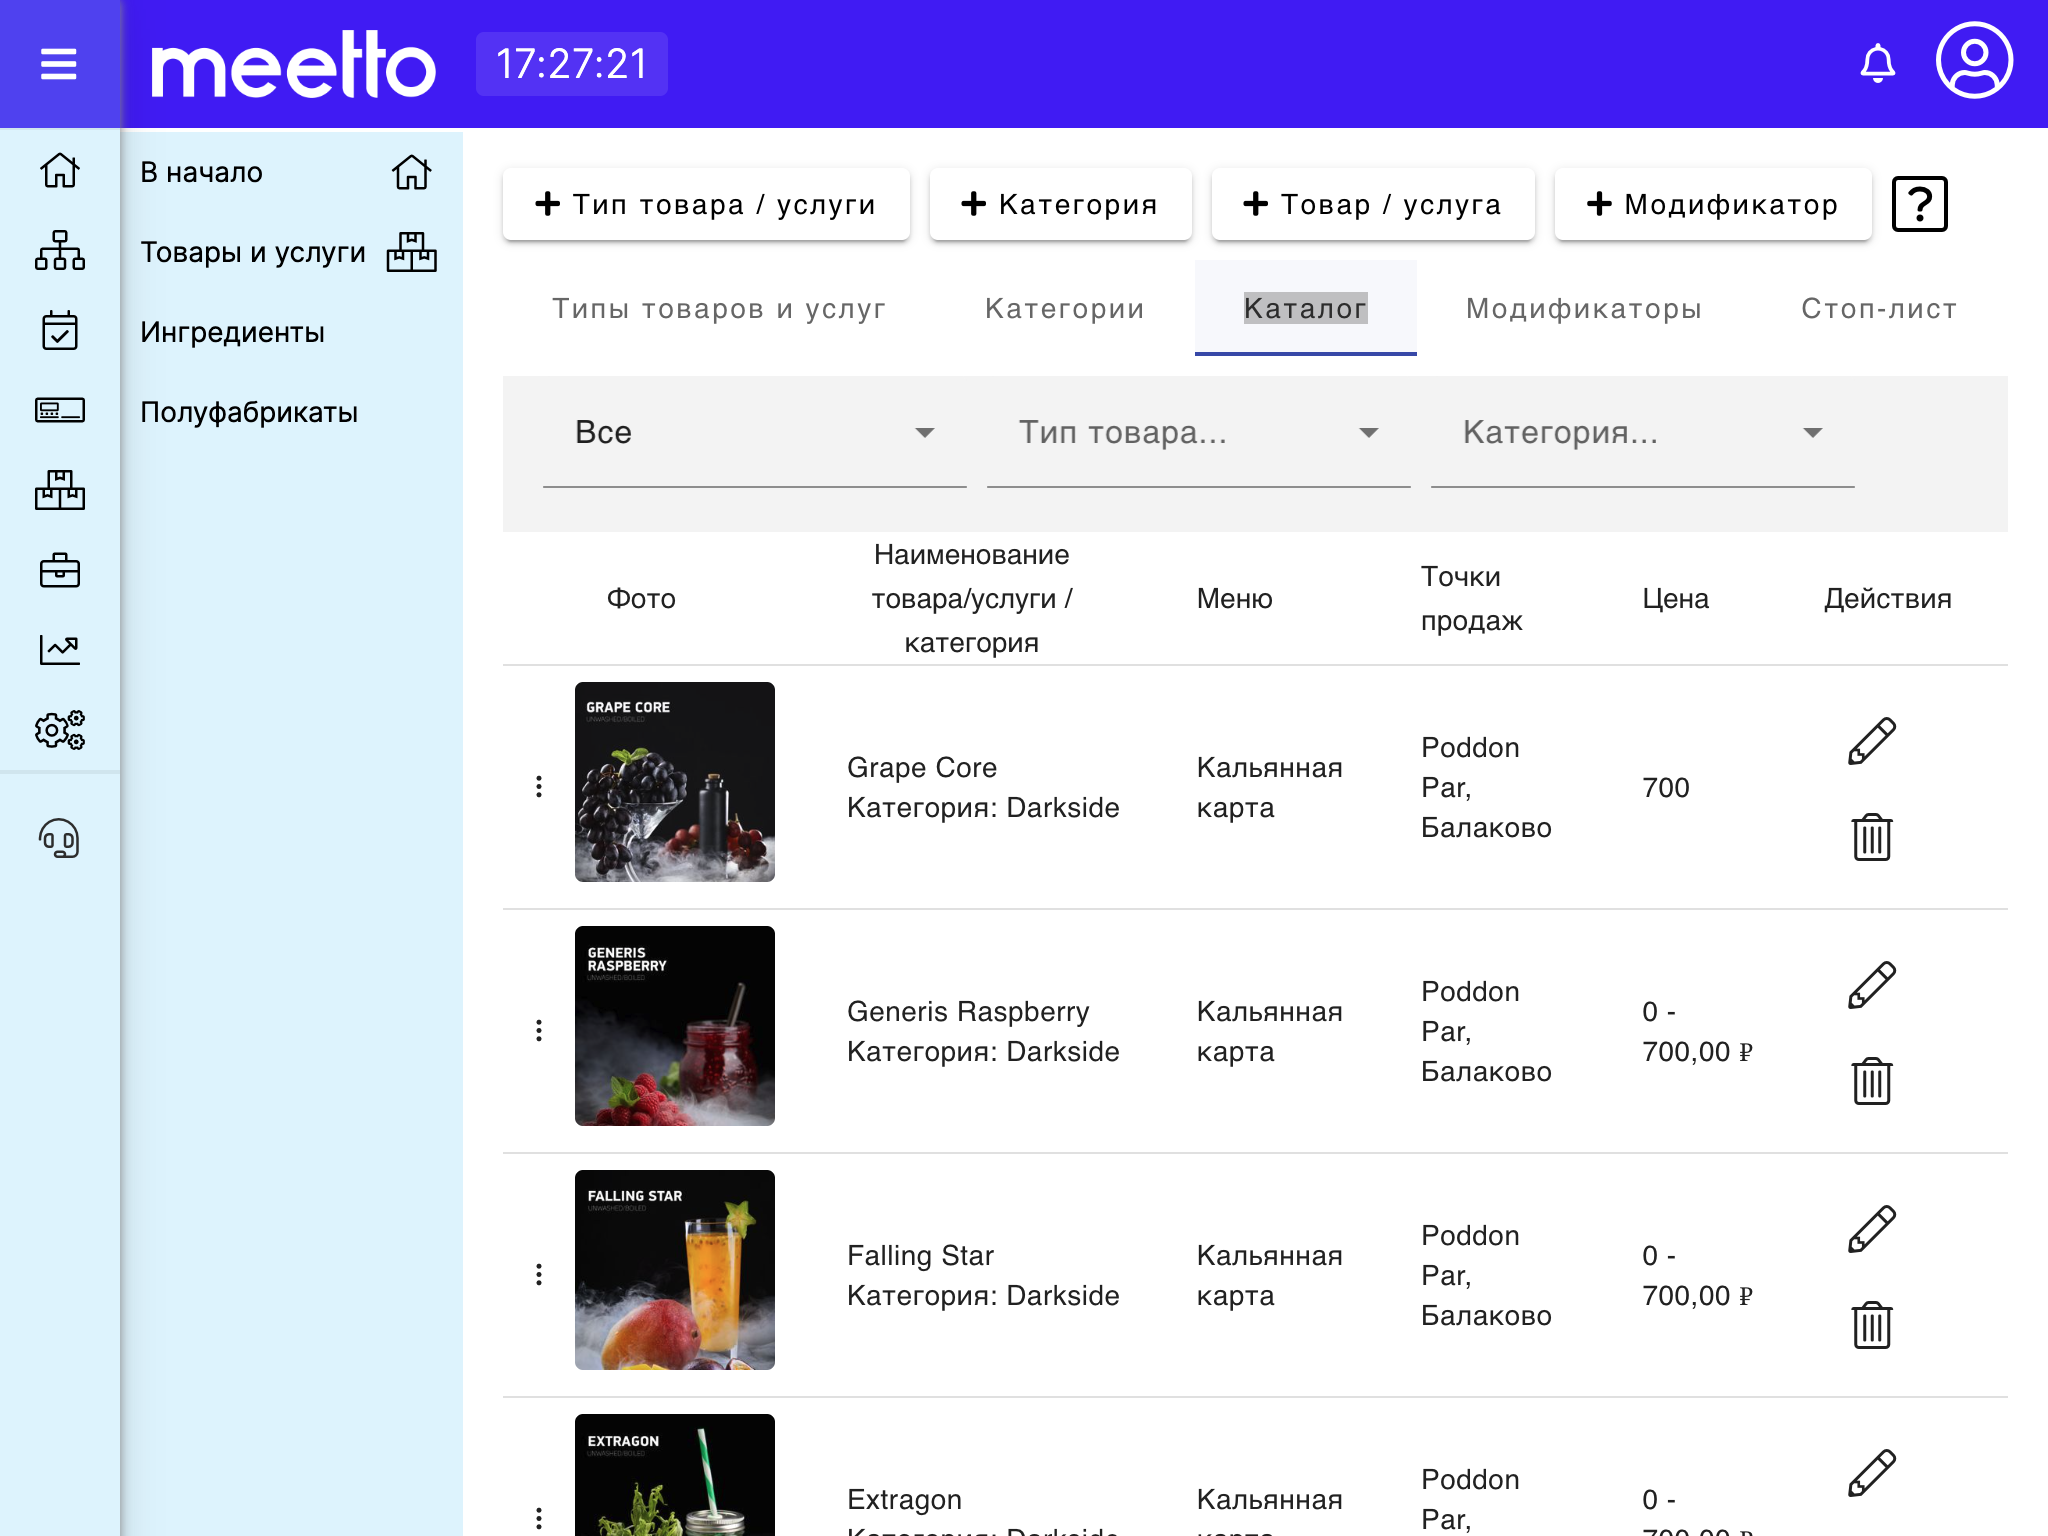Switch to the 'Модификаторы' tab
The height and width of the screenshot is (1536, 2048).
point(1584,308)
